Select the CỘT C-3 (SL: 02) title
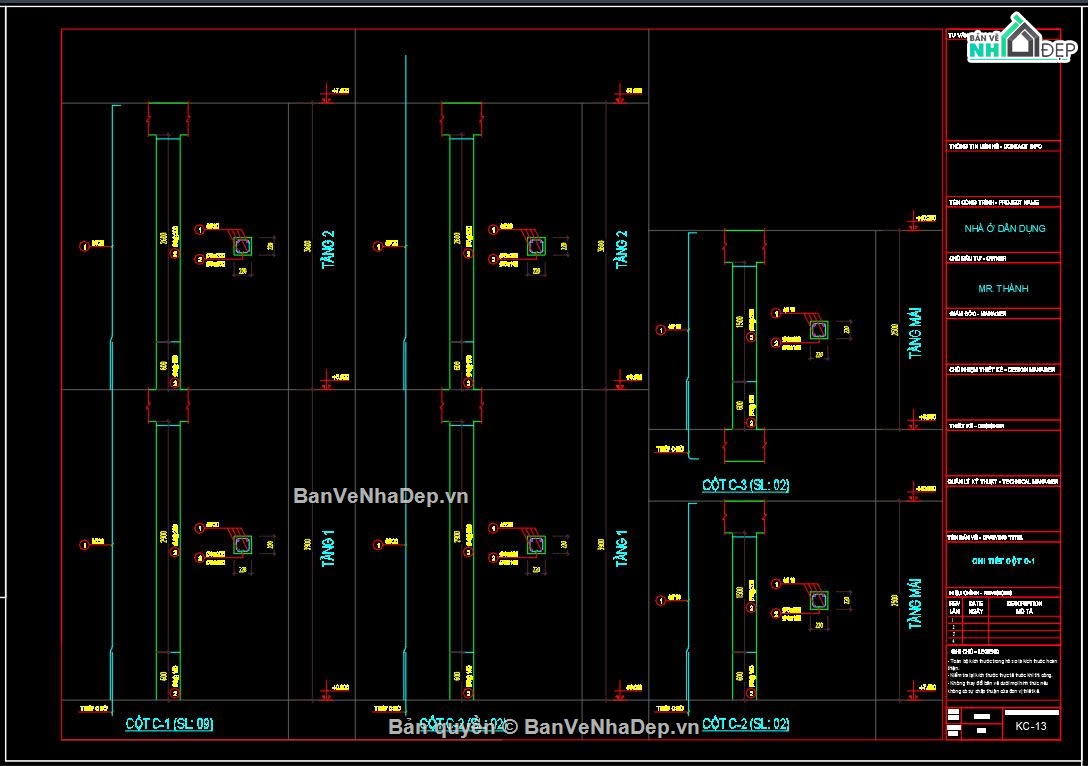This screenshot has height=766, width=1088. coord(746,485)
